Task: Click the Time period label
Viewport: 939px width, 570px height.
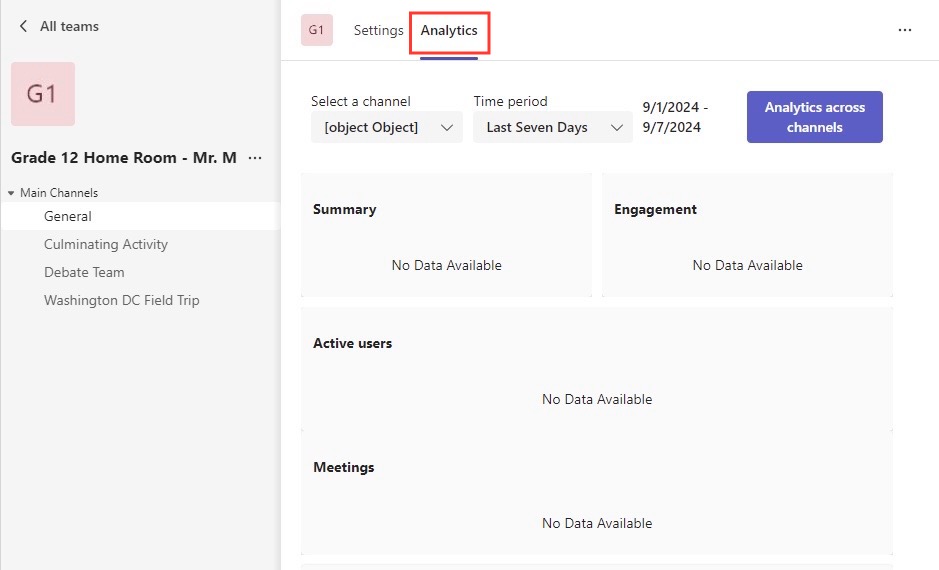Action: (x=510, y=101)
